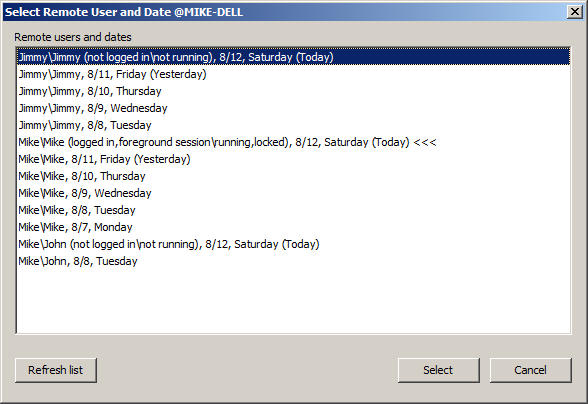Confirm with the Select button

[438, 370]
